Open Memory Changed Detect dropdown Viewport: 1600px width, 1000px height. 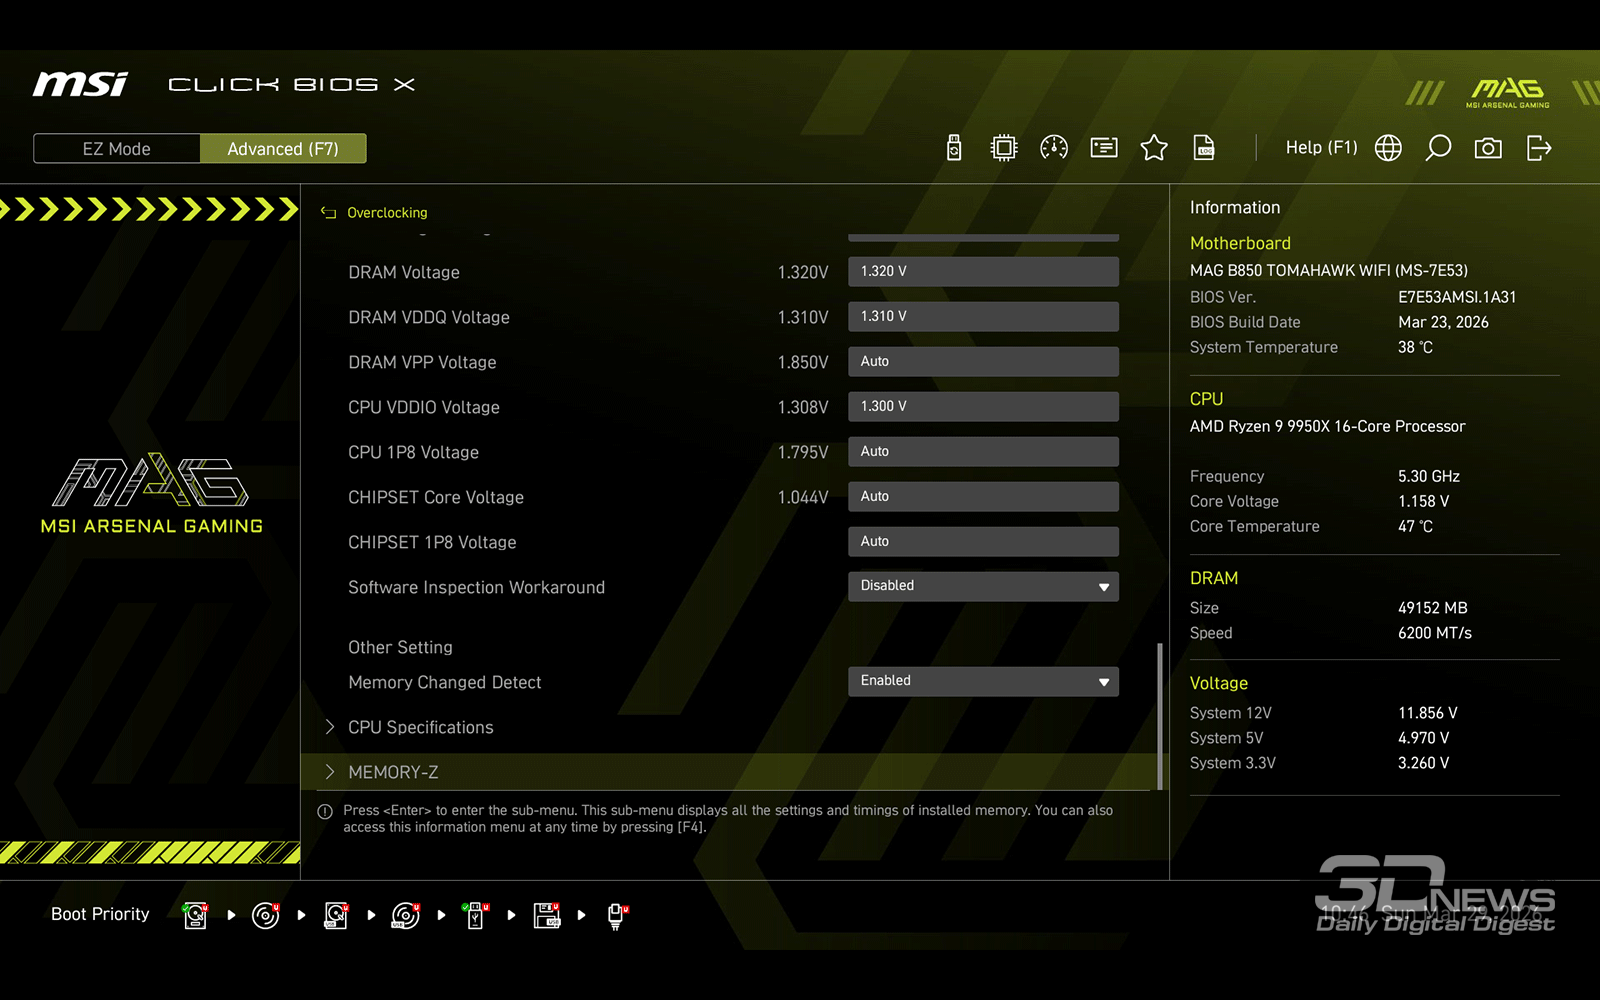[983, 681]
